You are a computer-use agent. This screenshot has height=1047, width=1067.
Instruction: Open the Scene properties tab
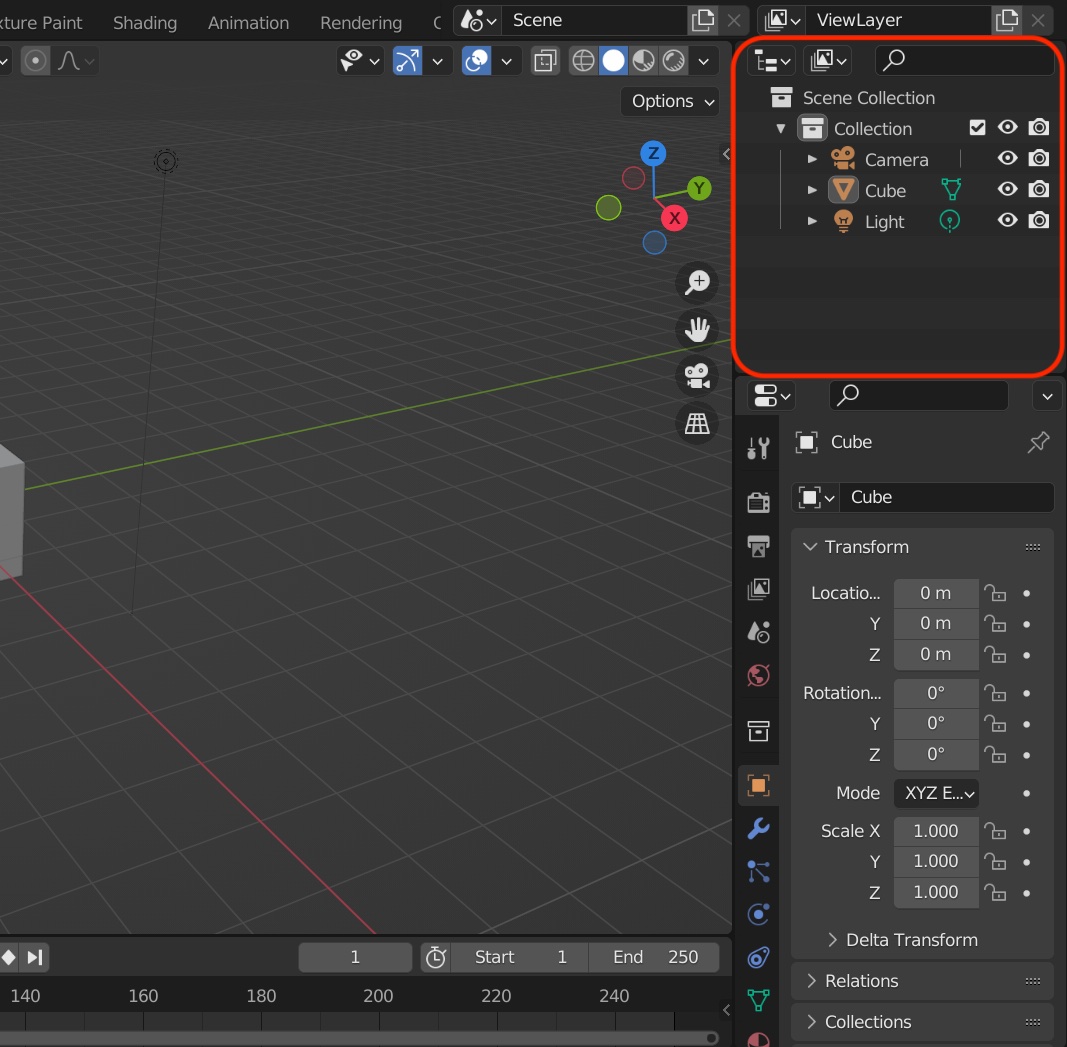click(758, 632)
